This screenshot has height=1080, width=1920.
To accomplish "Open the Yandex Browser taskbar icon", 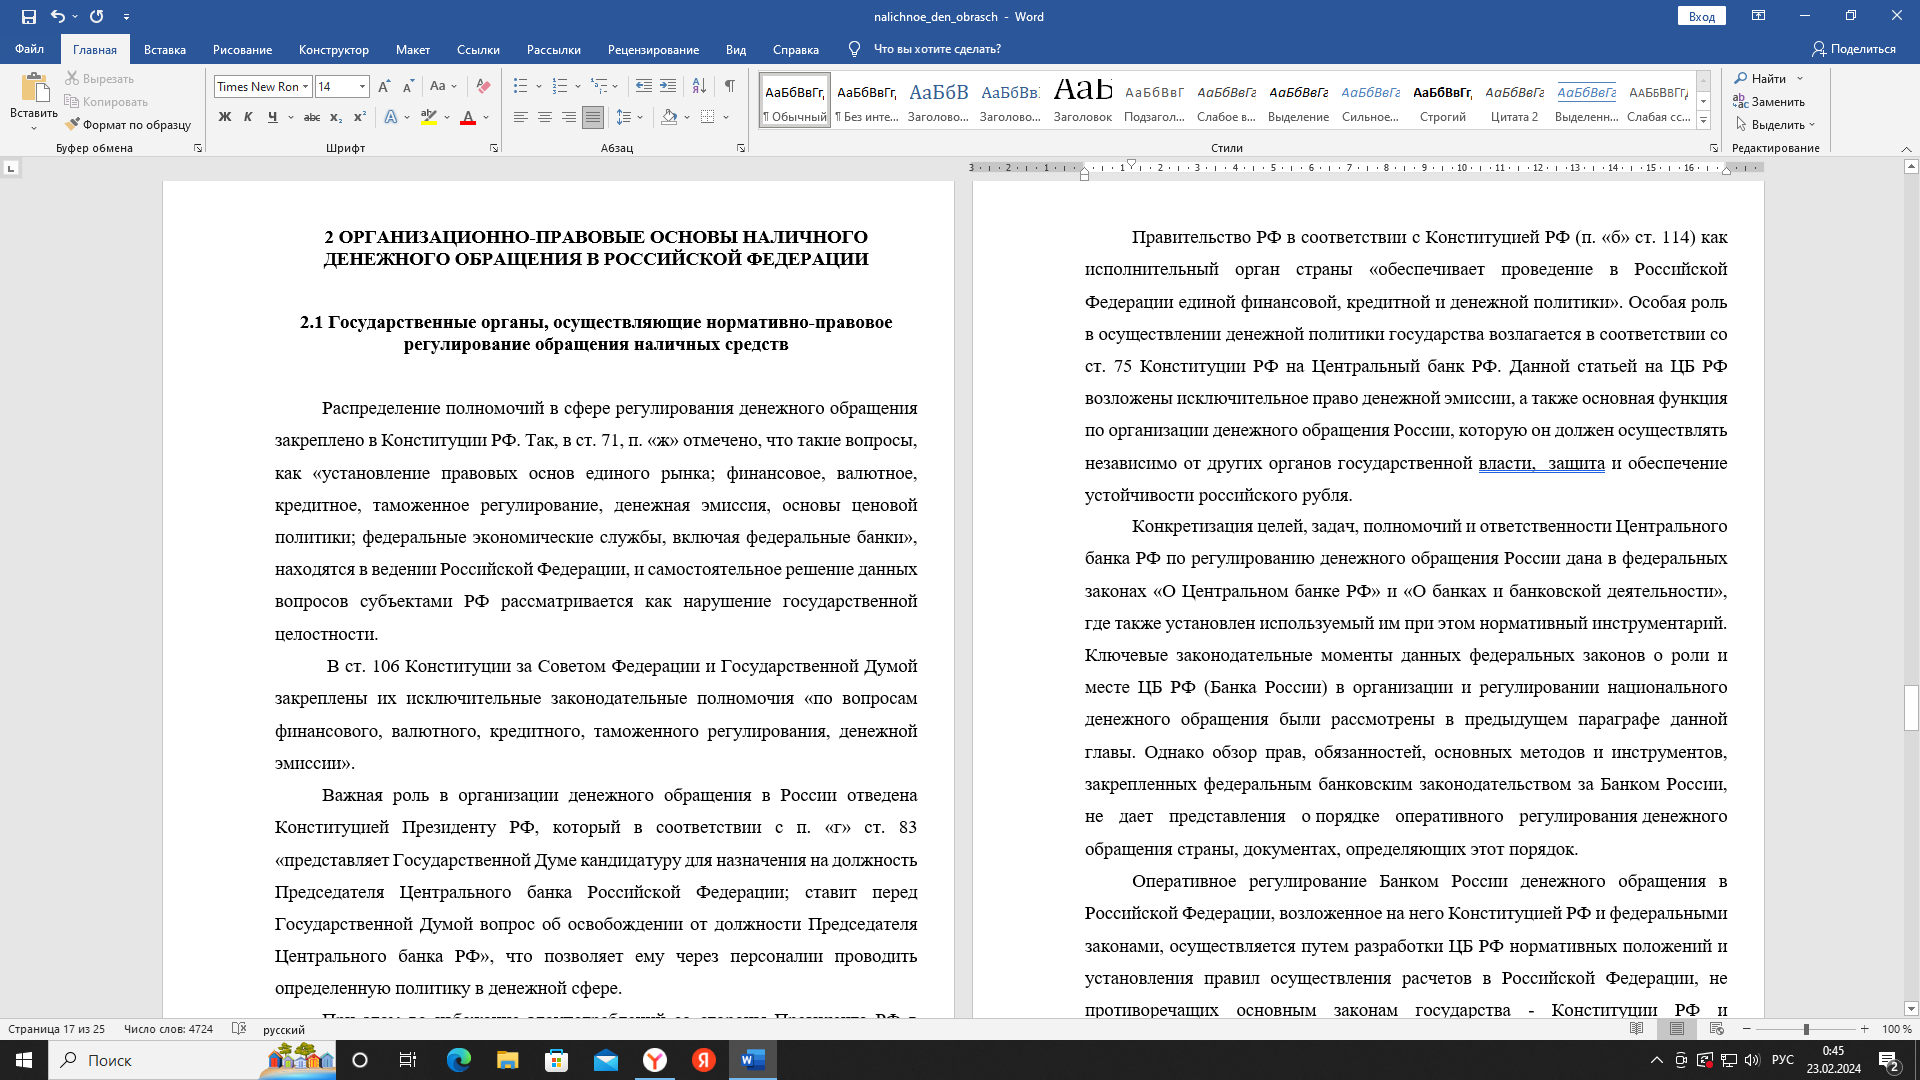I will point(655,1060).
